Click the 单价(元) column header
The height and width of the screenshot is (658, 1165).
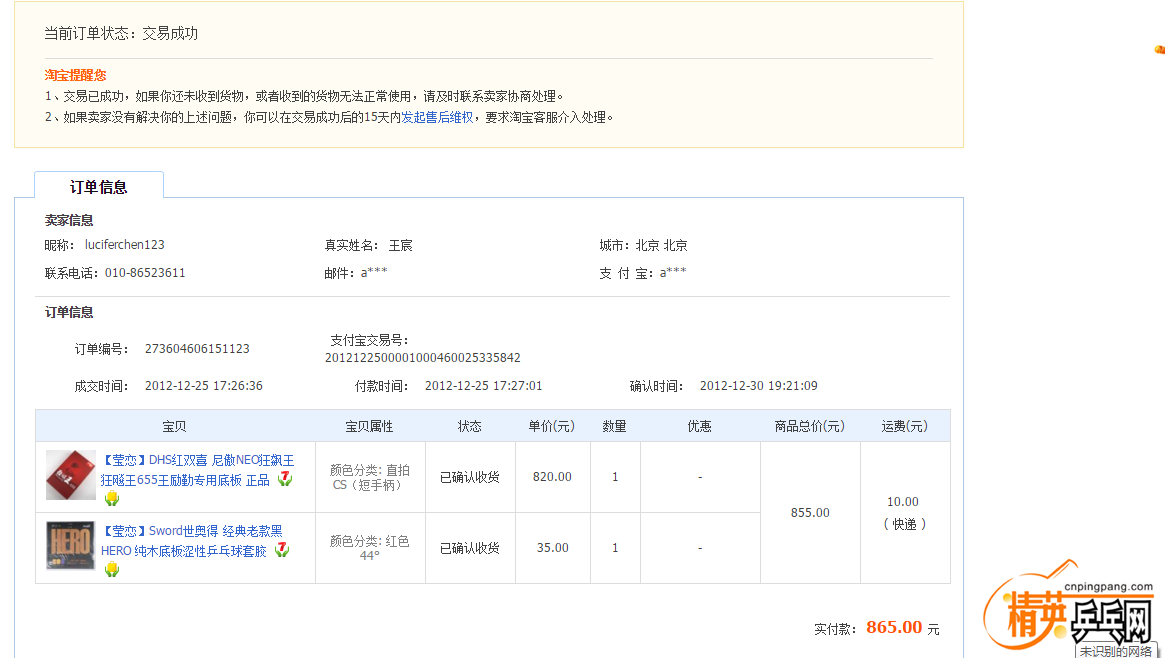tap(551, 426)
